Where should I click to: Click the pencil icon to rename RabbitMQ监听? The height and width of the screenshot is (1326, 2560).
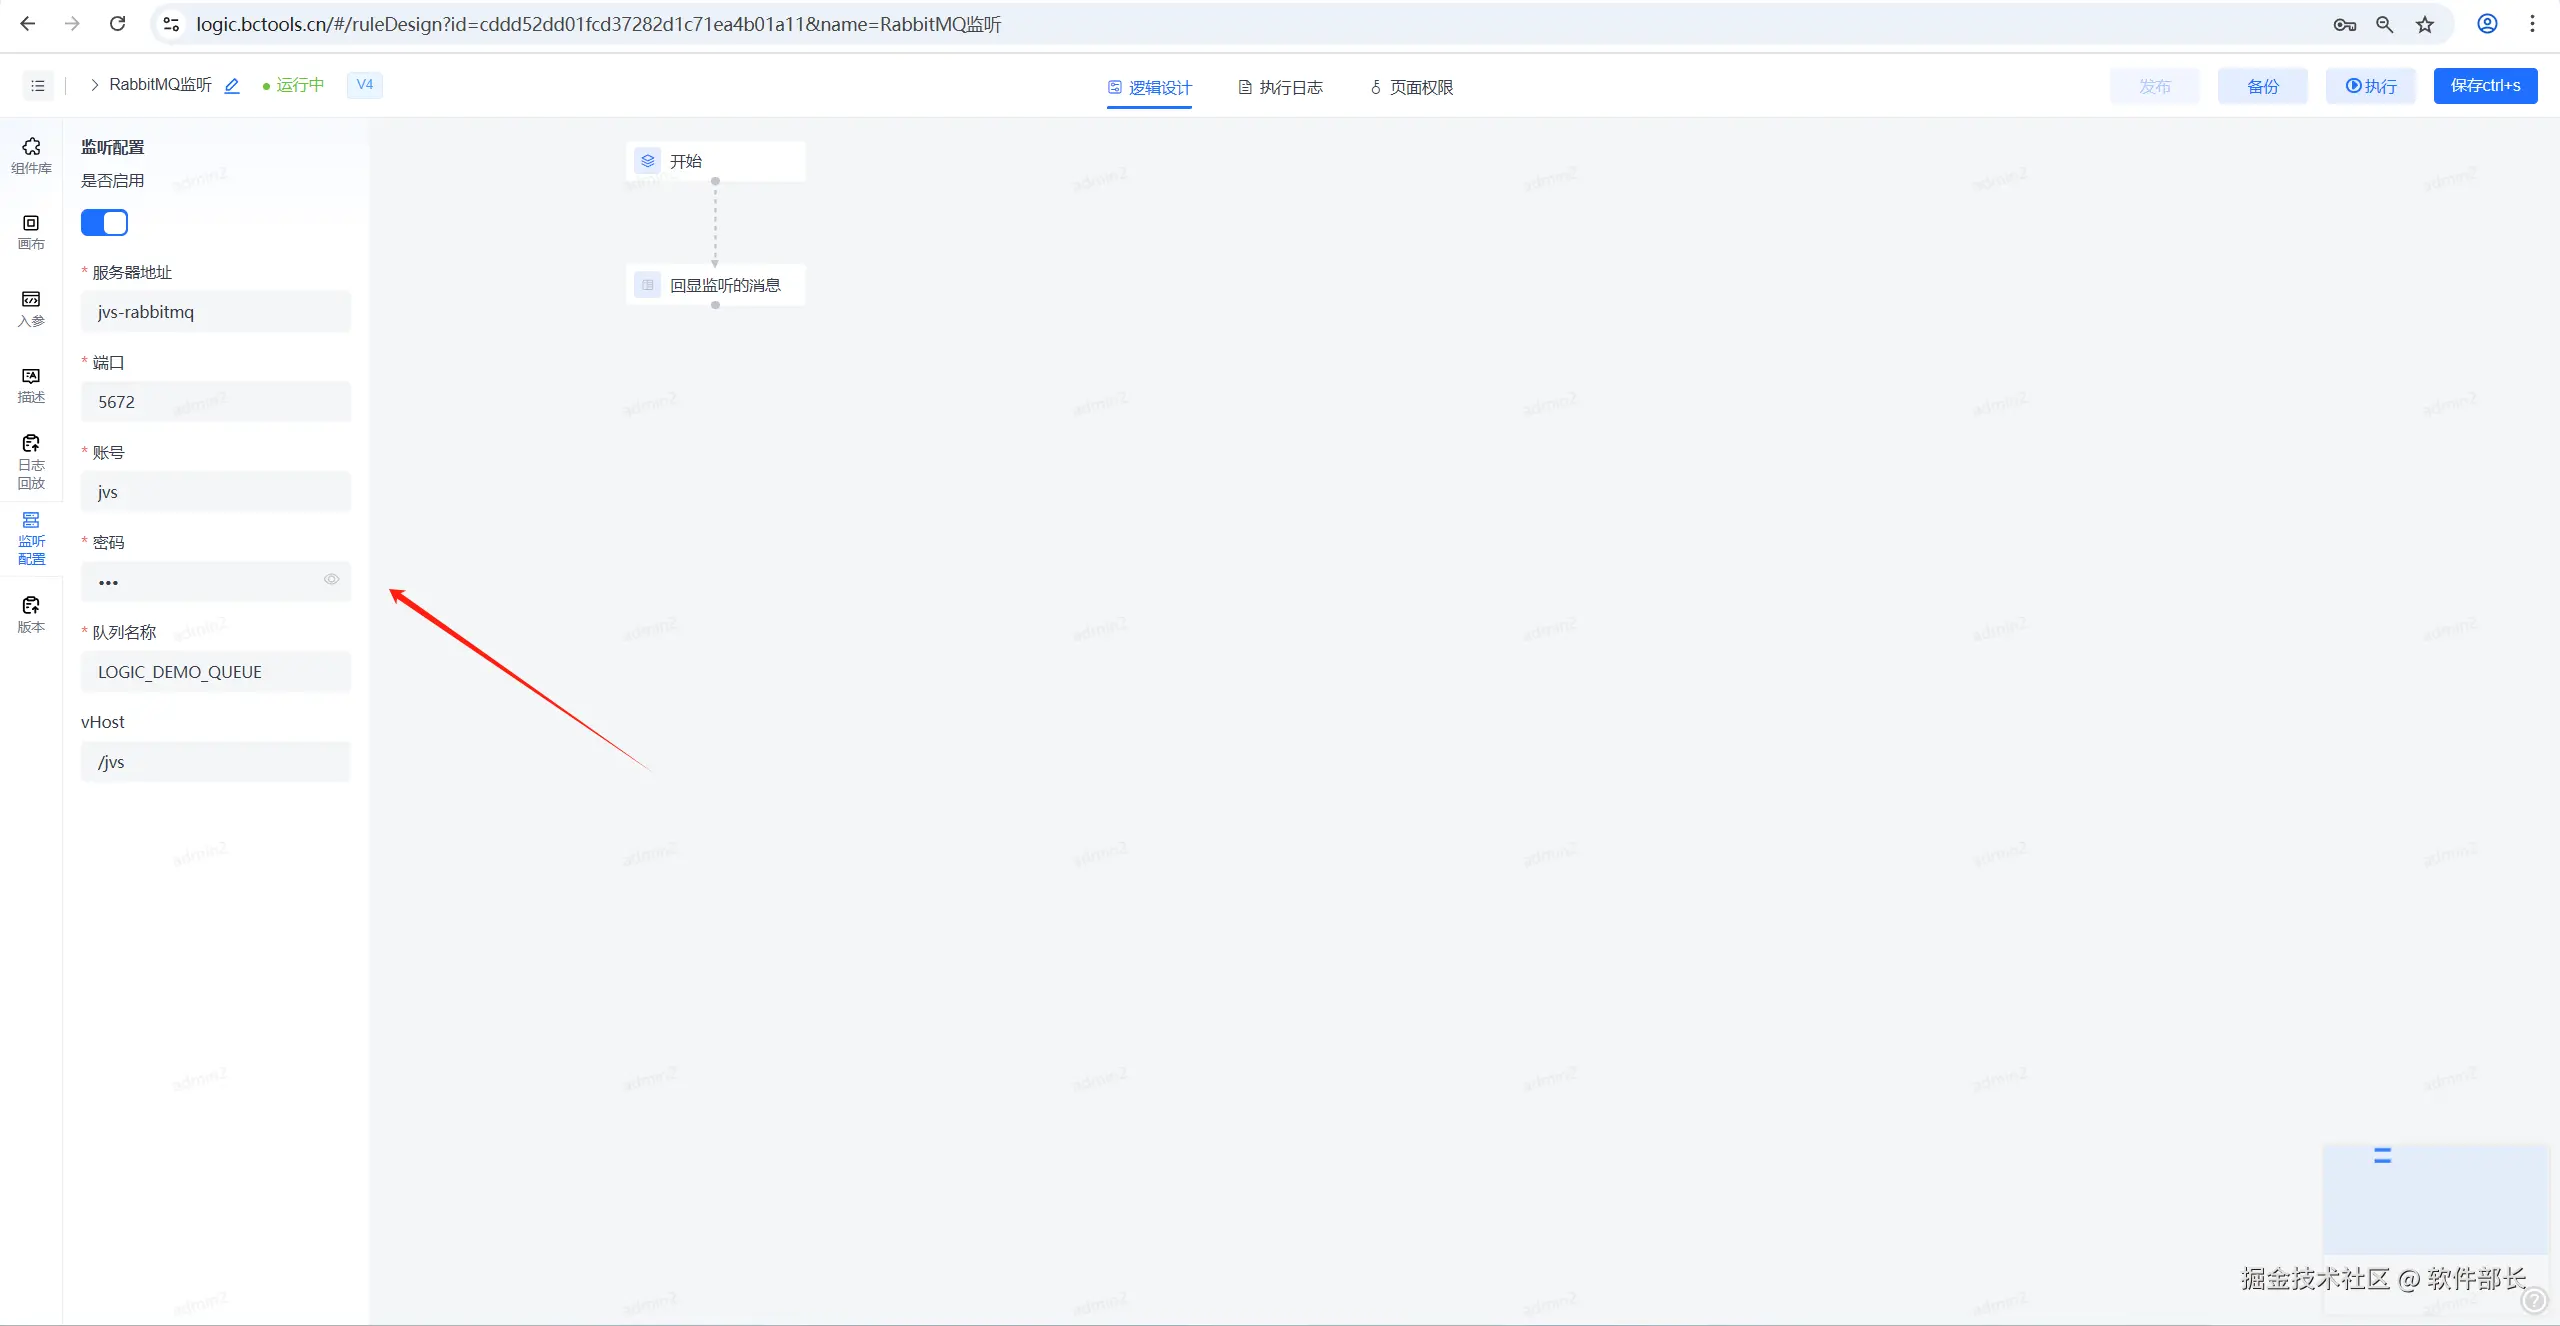(232, 86)
